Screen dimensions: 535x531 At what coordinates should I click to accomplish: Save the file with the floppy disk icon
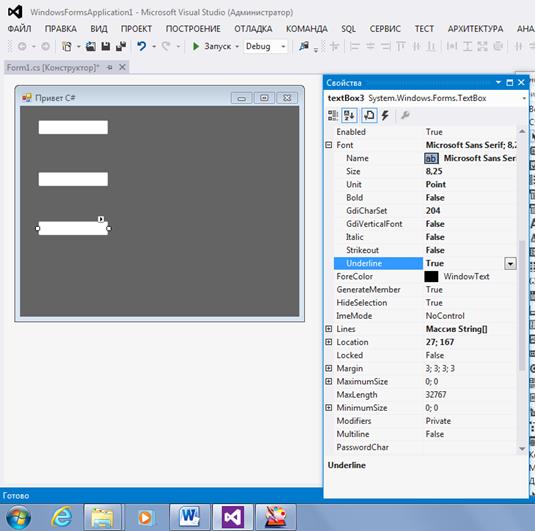click(x=106, y=46)
